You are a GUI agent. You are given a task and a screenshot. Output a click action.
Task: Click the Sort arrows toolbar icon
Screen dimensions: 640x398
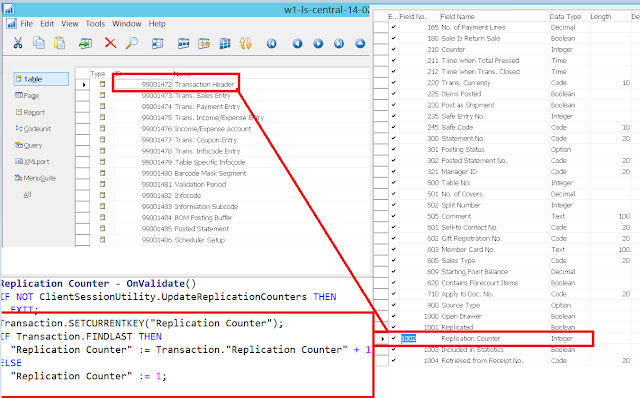pos(245,43)
